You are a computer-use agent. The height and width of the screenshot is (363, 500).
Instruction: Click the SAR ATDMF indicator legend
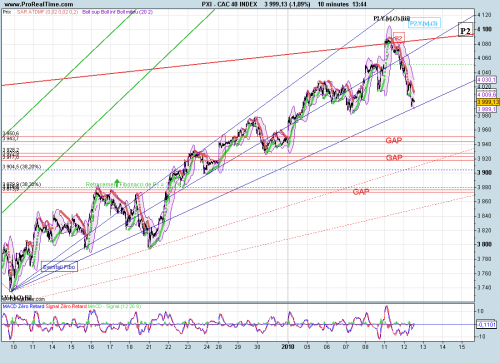pos(47,12)
